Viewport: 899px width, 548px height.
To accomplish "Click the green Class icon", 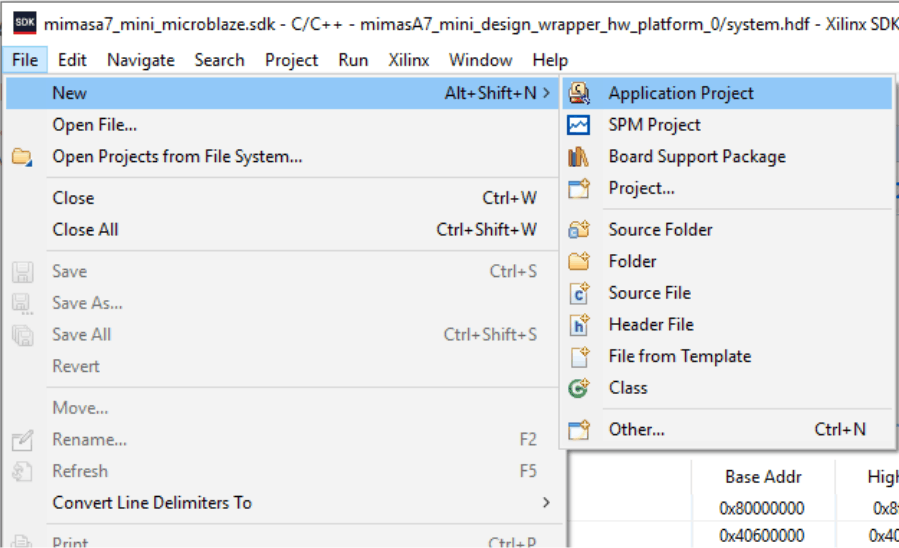I will click(x=579, y=388).
